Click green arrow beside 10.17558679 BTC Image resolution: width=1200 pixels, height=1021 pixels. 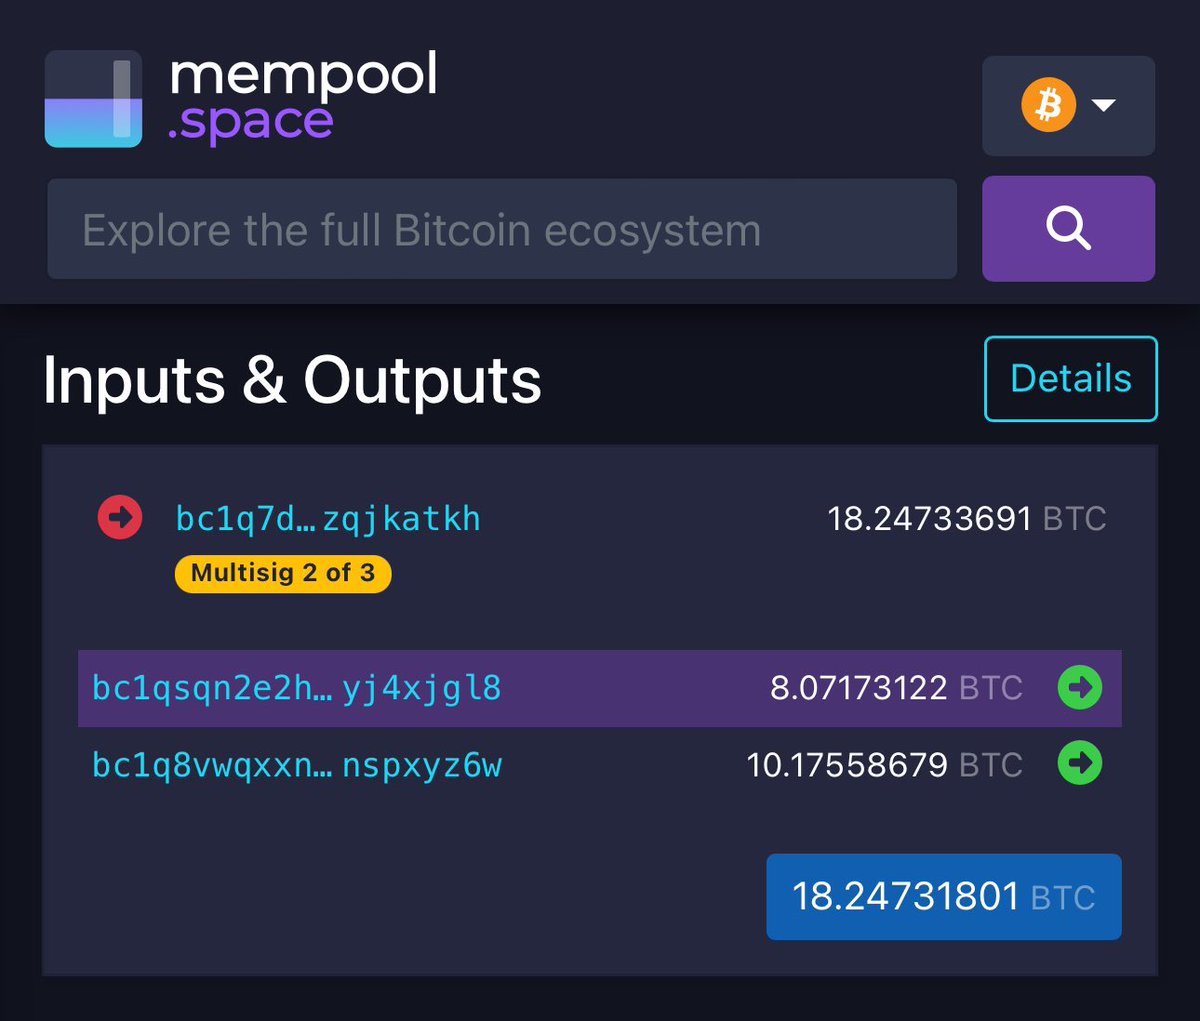[x=1080, y=764]
